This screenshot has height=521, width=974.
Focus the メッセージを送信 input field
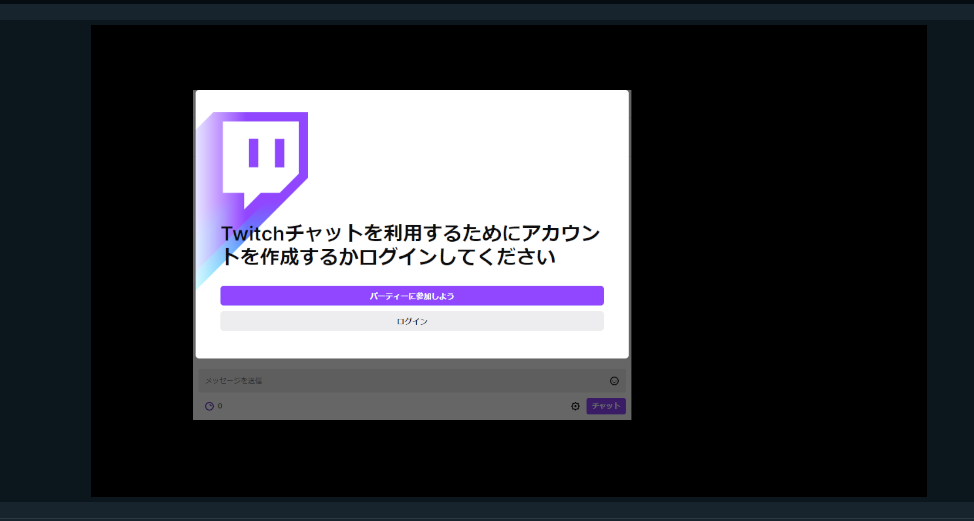(x=400, y=381)
